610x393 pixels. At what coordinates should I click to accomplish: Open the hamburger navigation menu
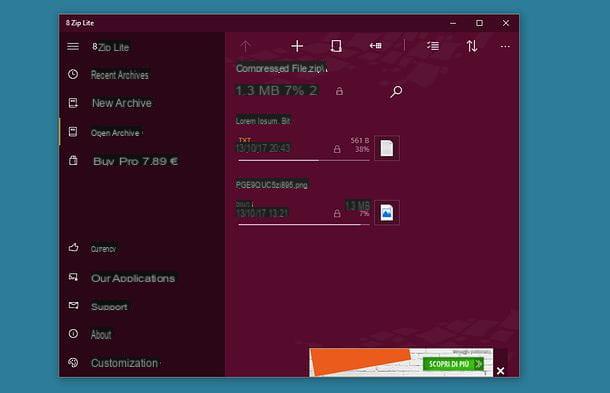[73, 47]
